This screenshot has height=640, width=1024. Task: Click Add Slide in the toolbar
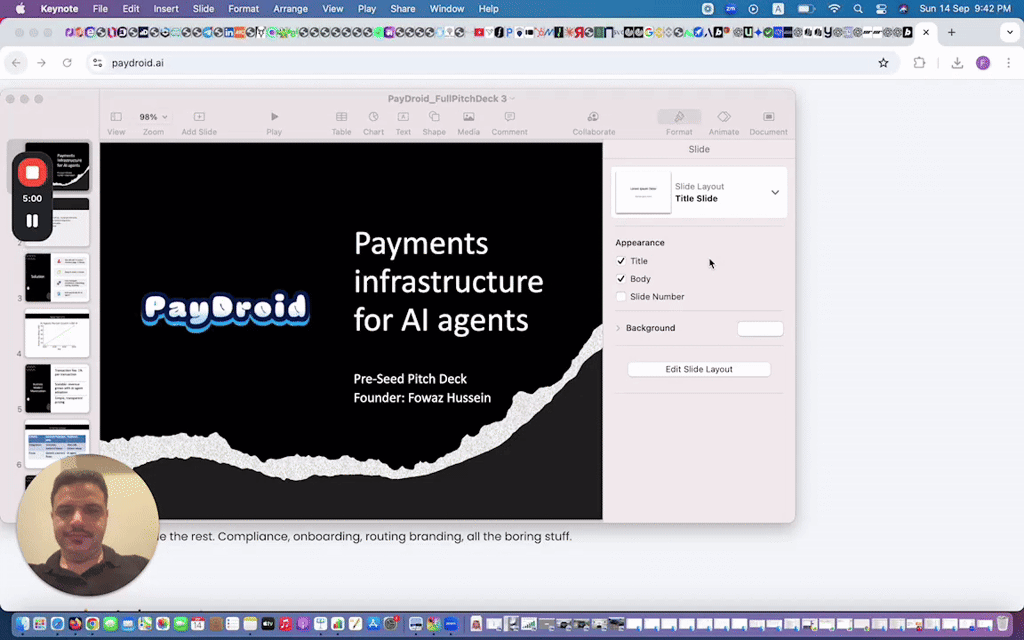pos(199,123)
